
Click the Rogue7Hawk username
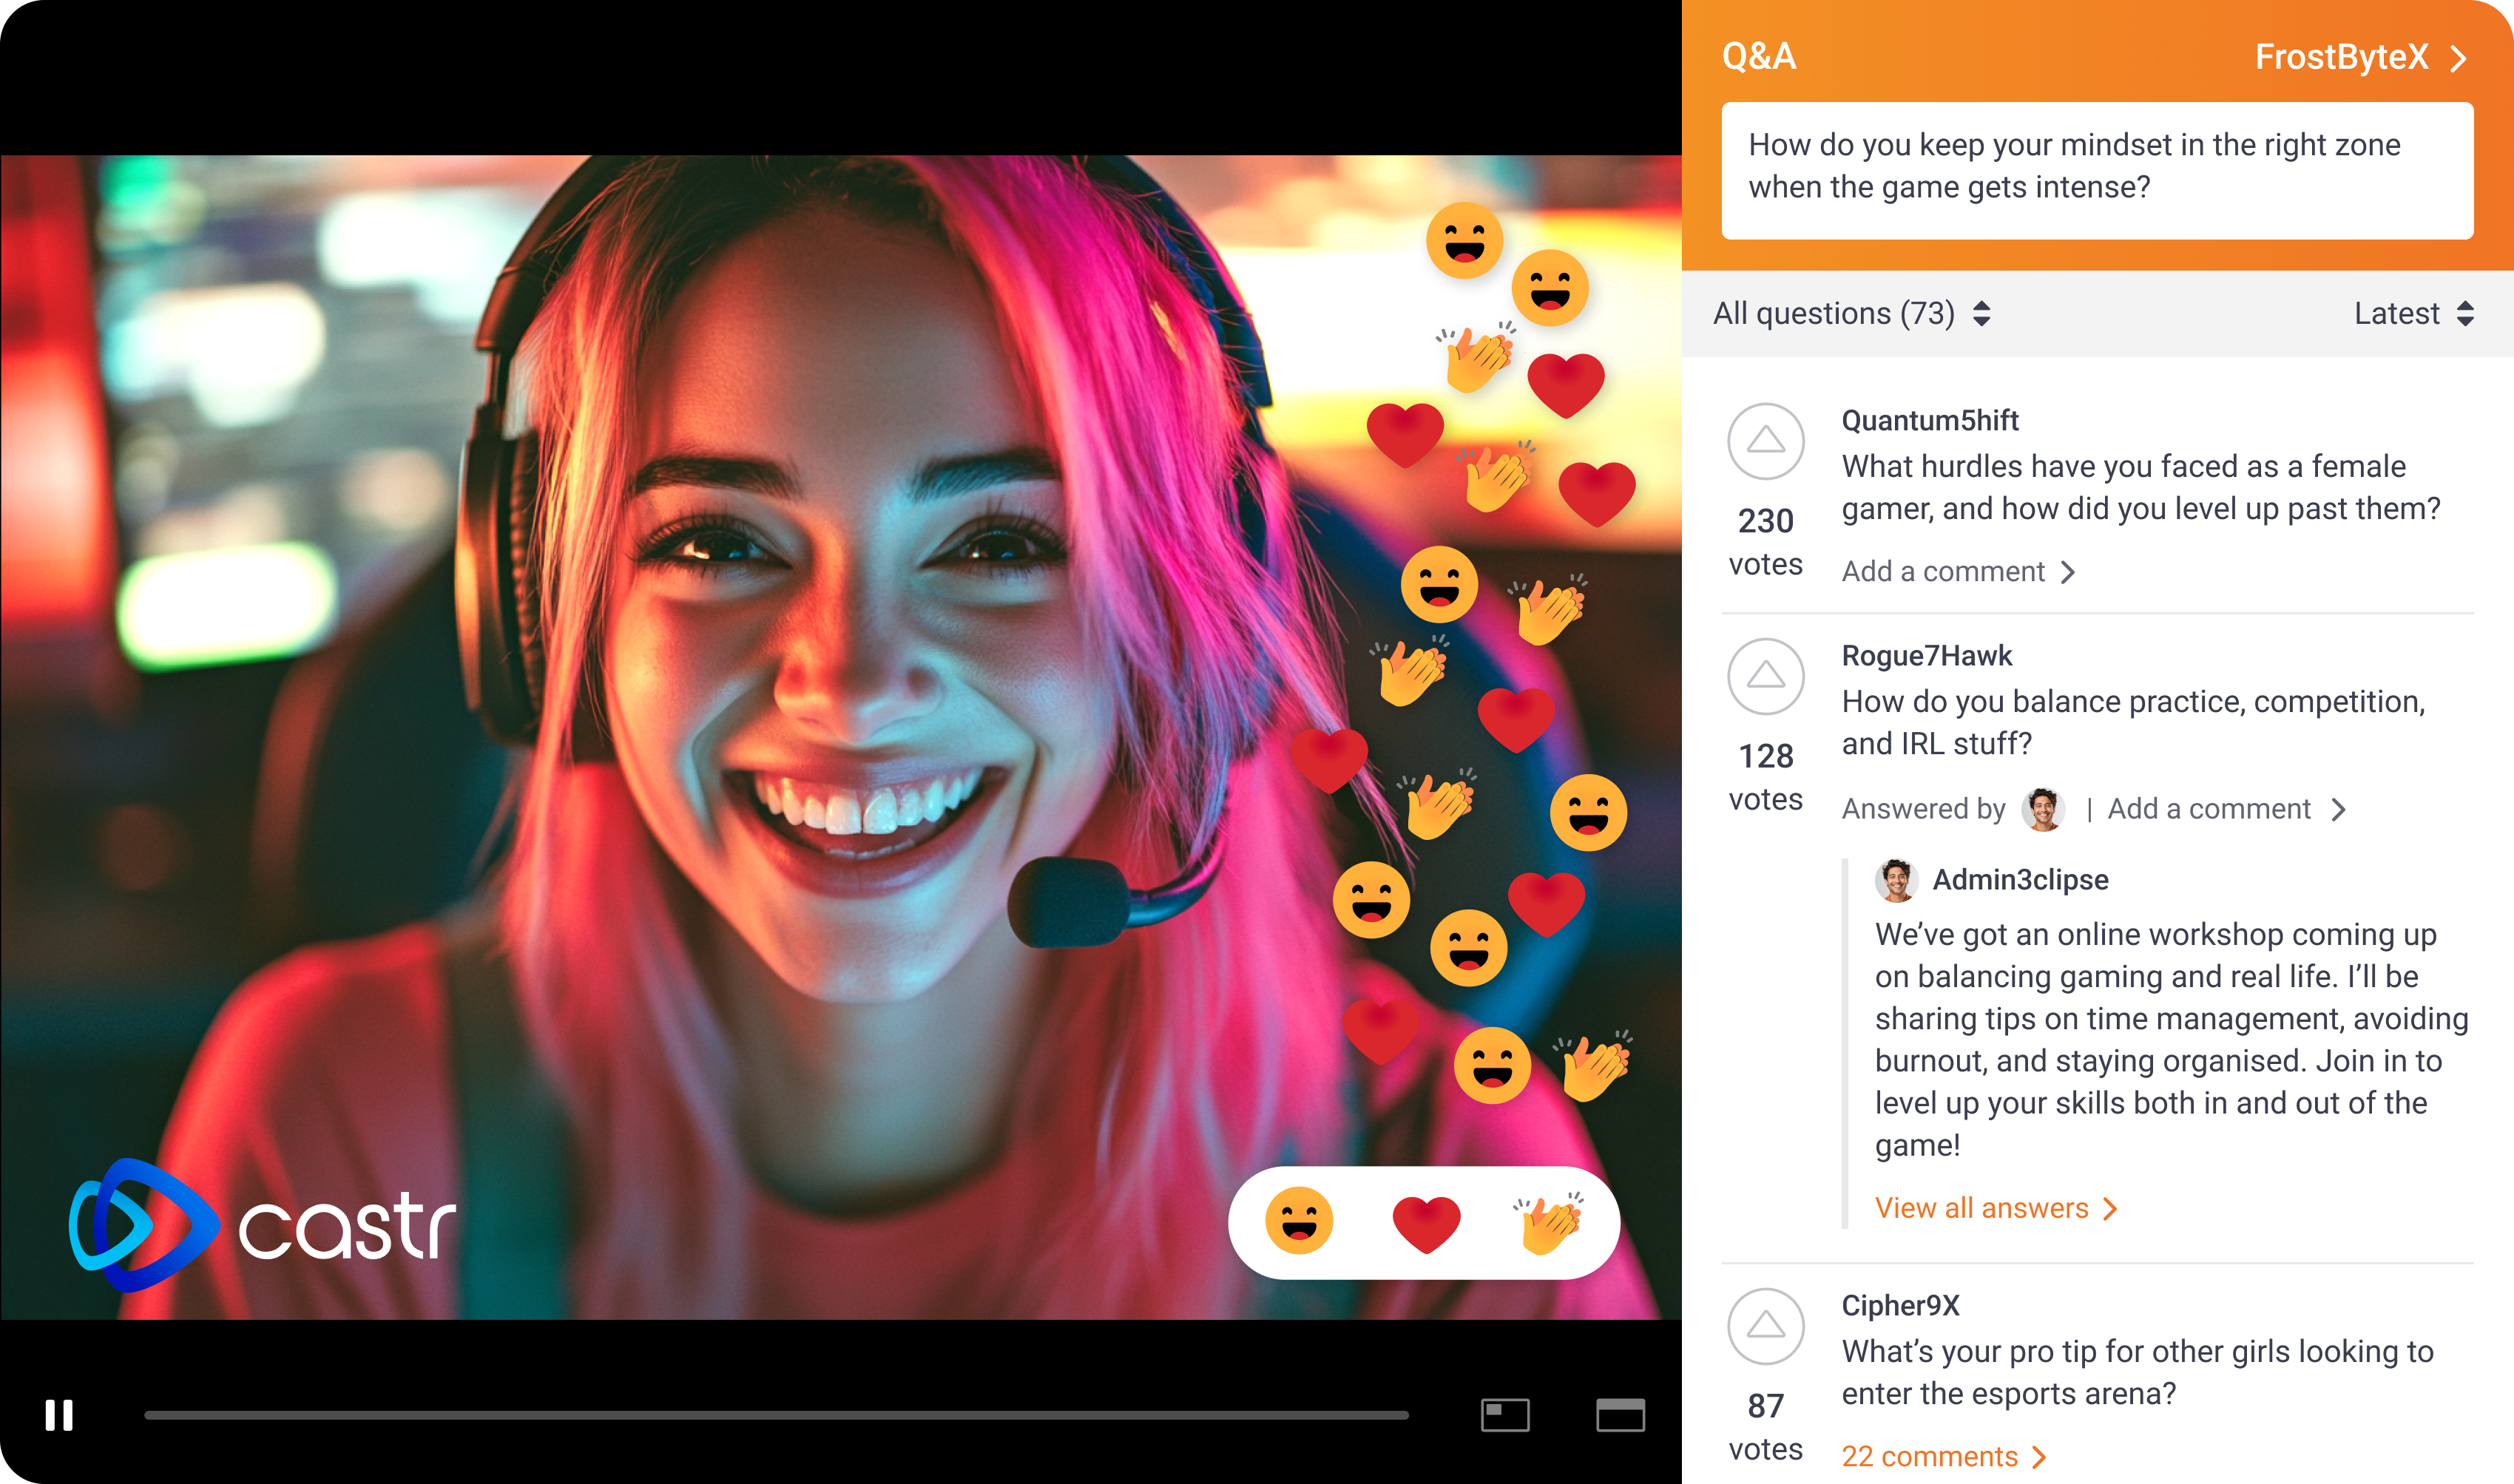point(1927,656)
